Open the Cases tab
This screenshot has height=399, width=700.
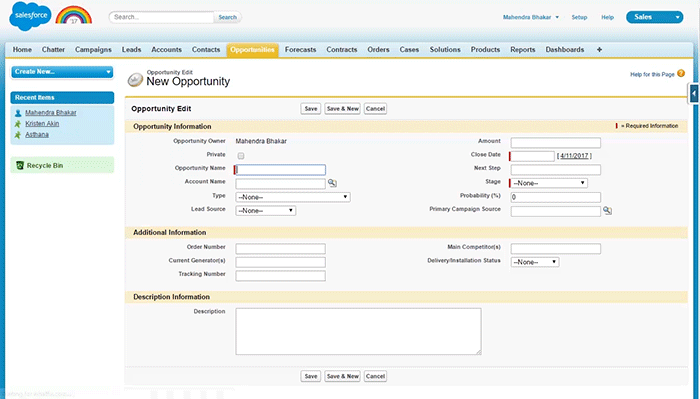tap(409, 50)
